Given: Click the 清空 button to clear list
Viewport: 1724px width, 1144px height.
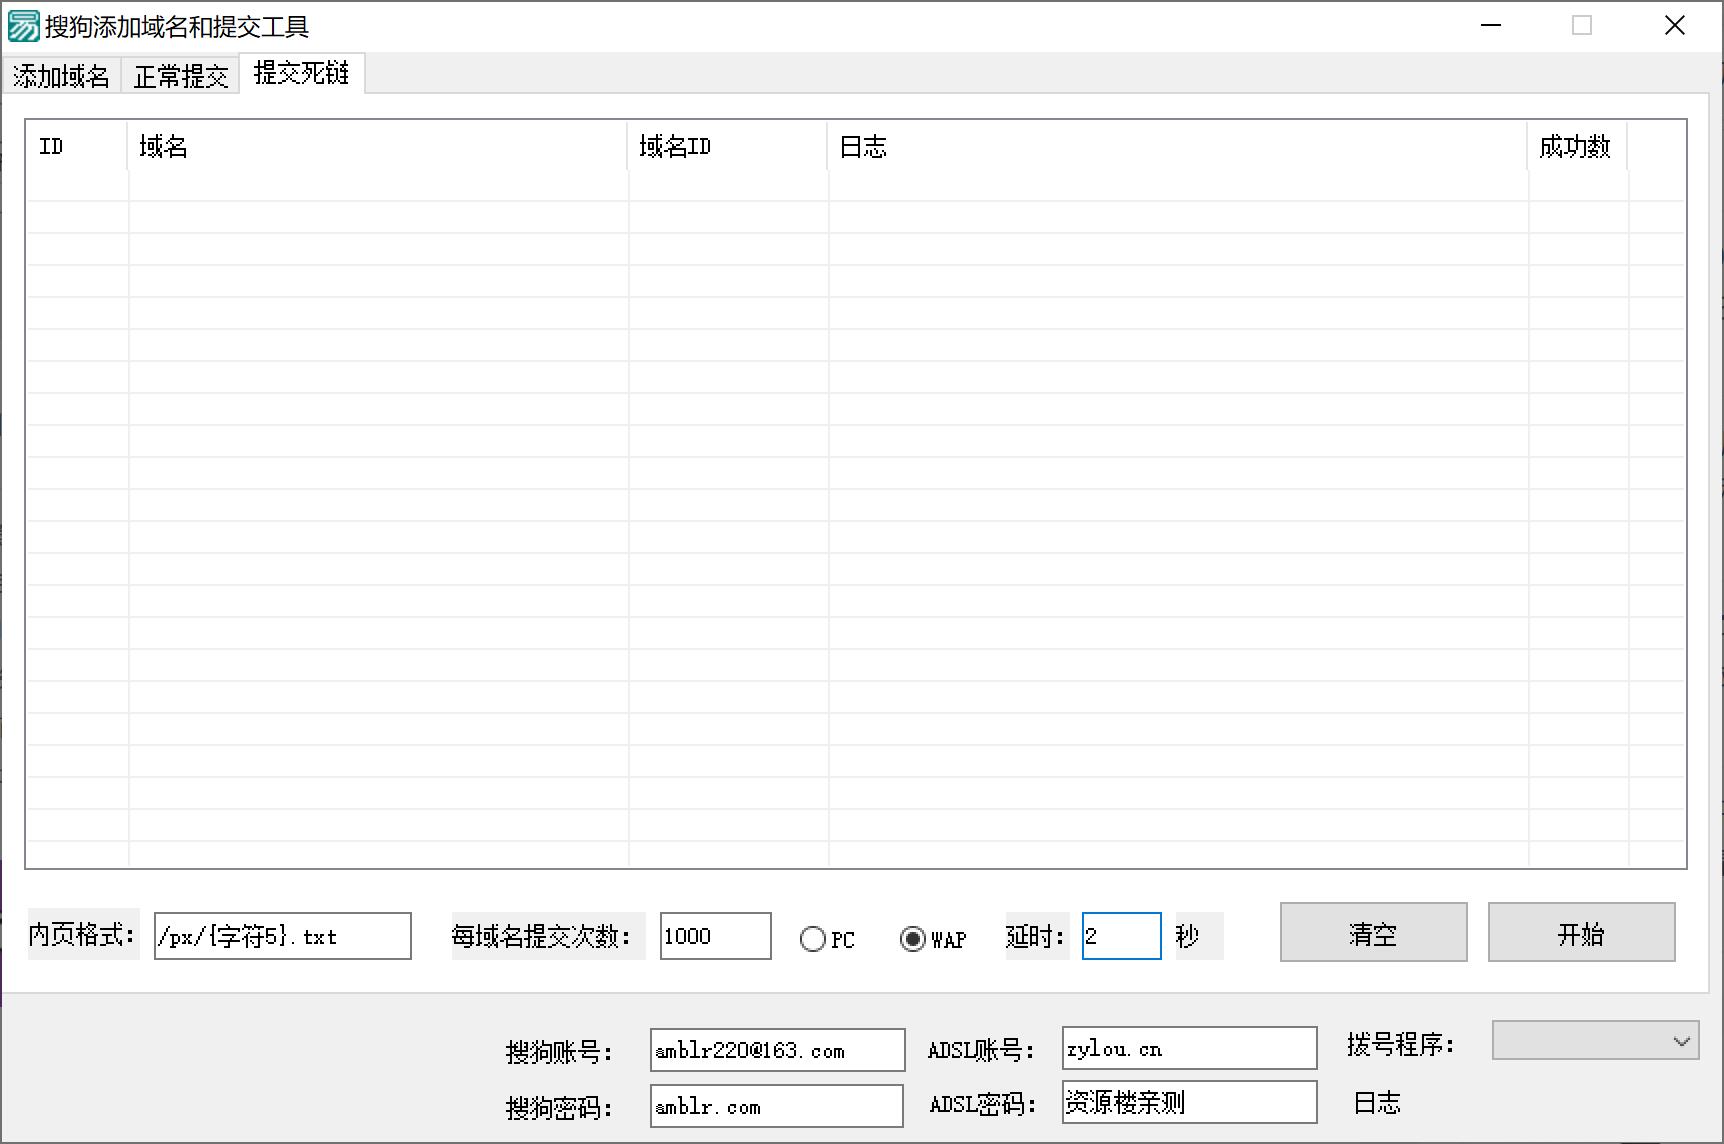Looking at the screenshot, I should coord(1373,932).
